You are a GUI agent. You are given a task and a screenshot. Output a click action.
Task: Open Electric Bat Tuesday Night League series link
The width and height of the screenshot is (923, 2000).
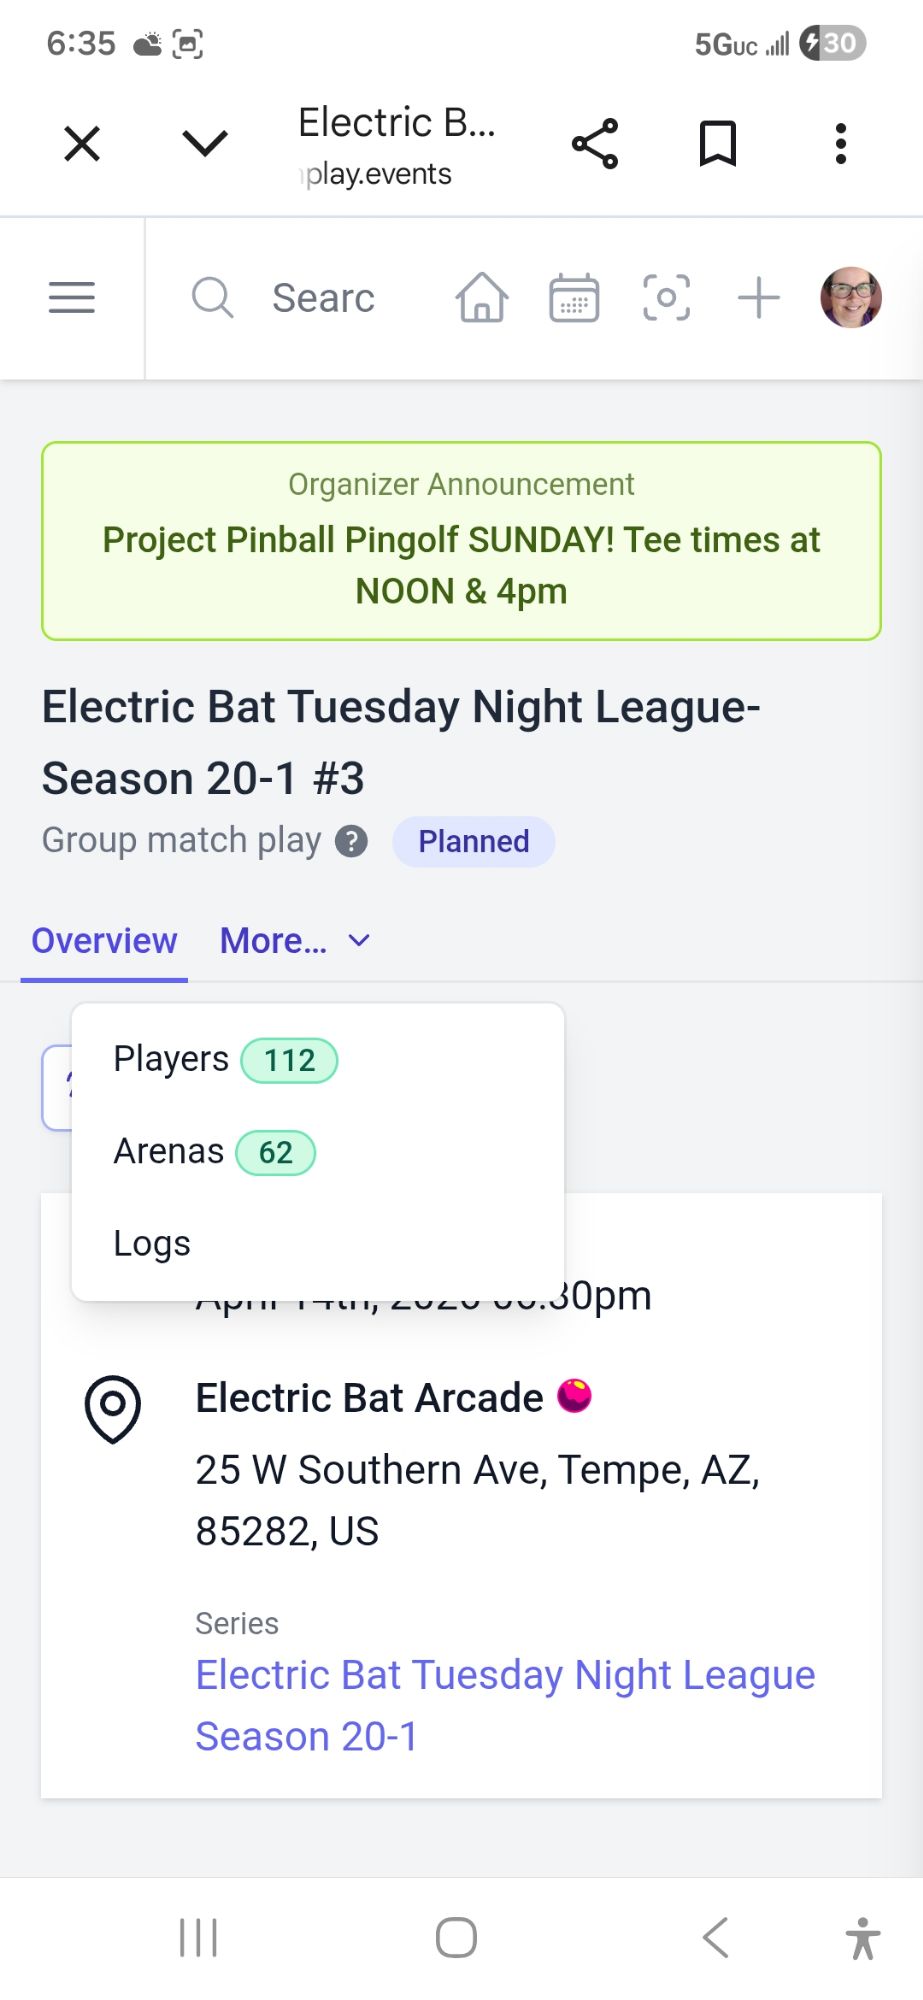click(505, 1705)
